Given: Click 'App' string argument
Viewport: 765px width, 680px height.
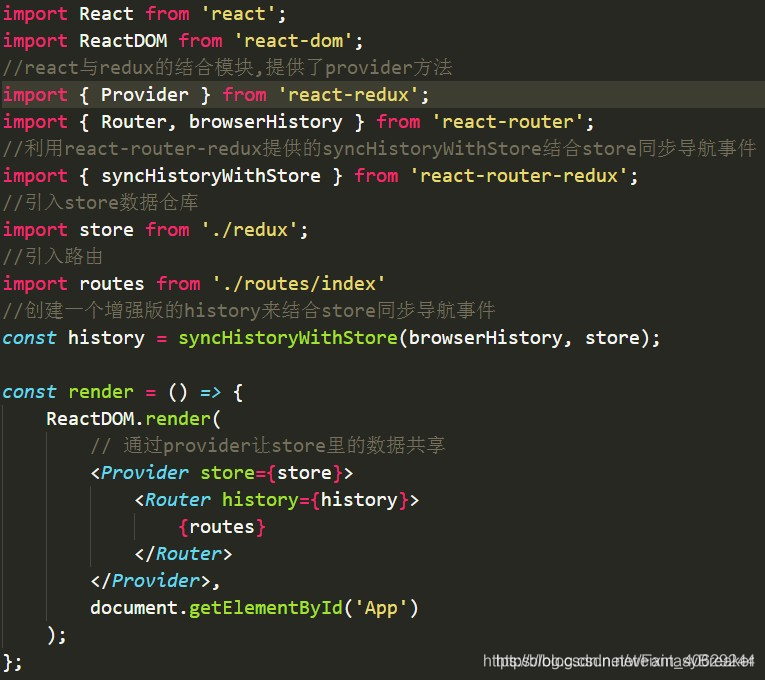Looking at the screenshot, I should (x=381, y=608).
